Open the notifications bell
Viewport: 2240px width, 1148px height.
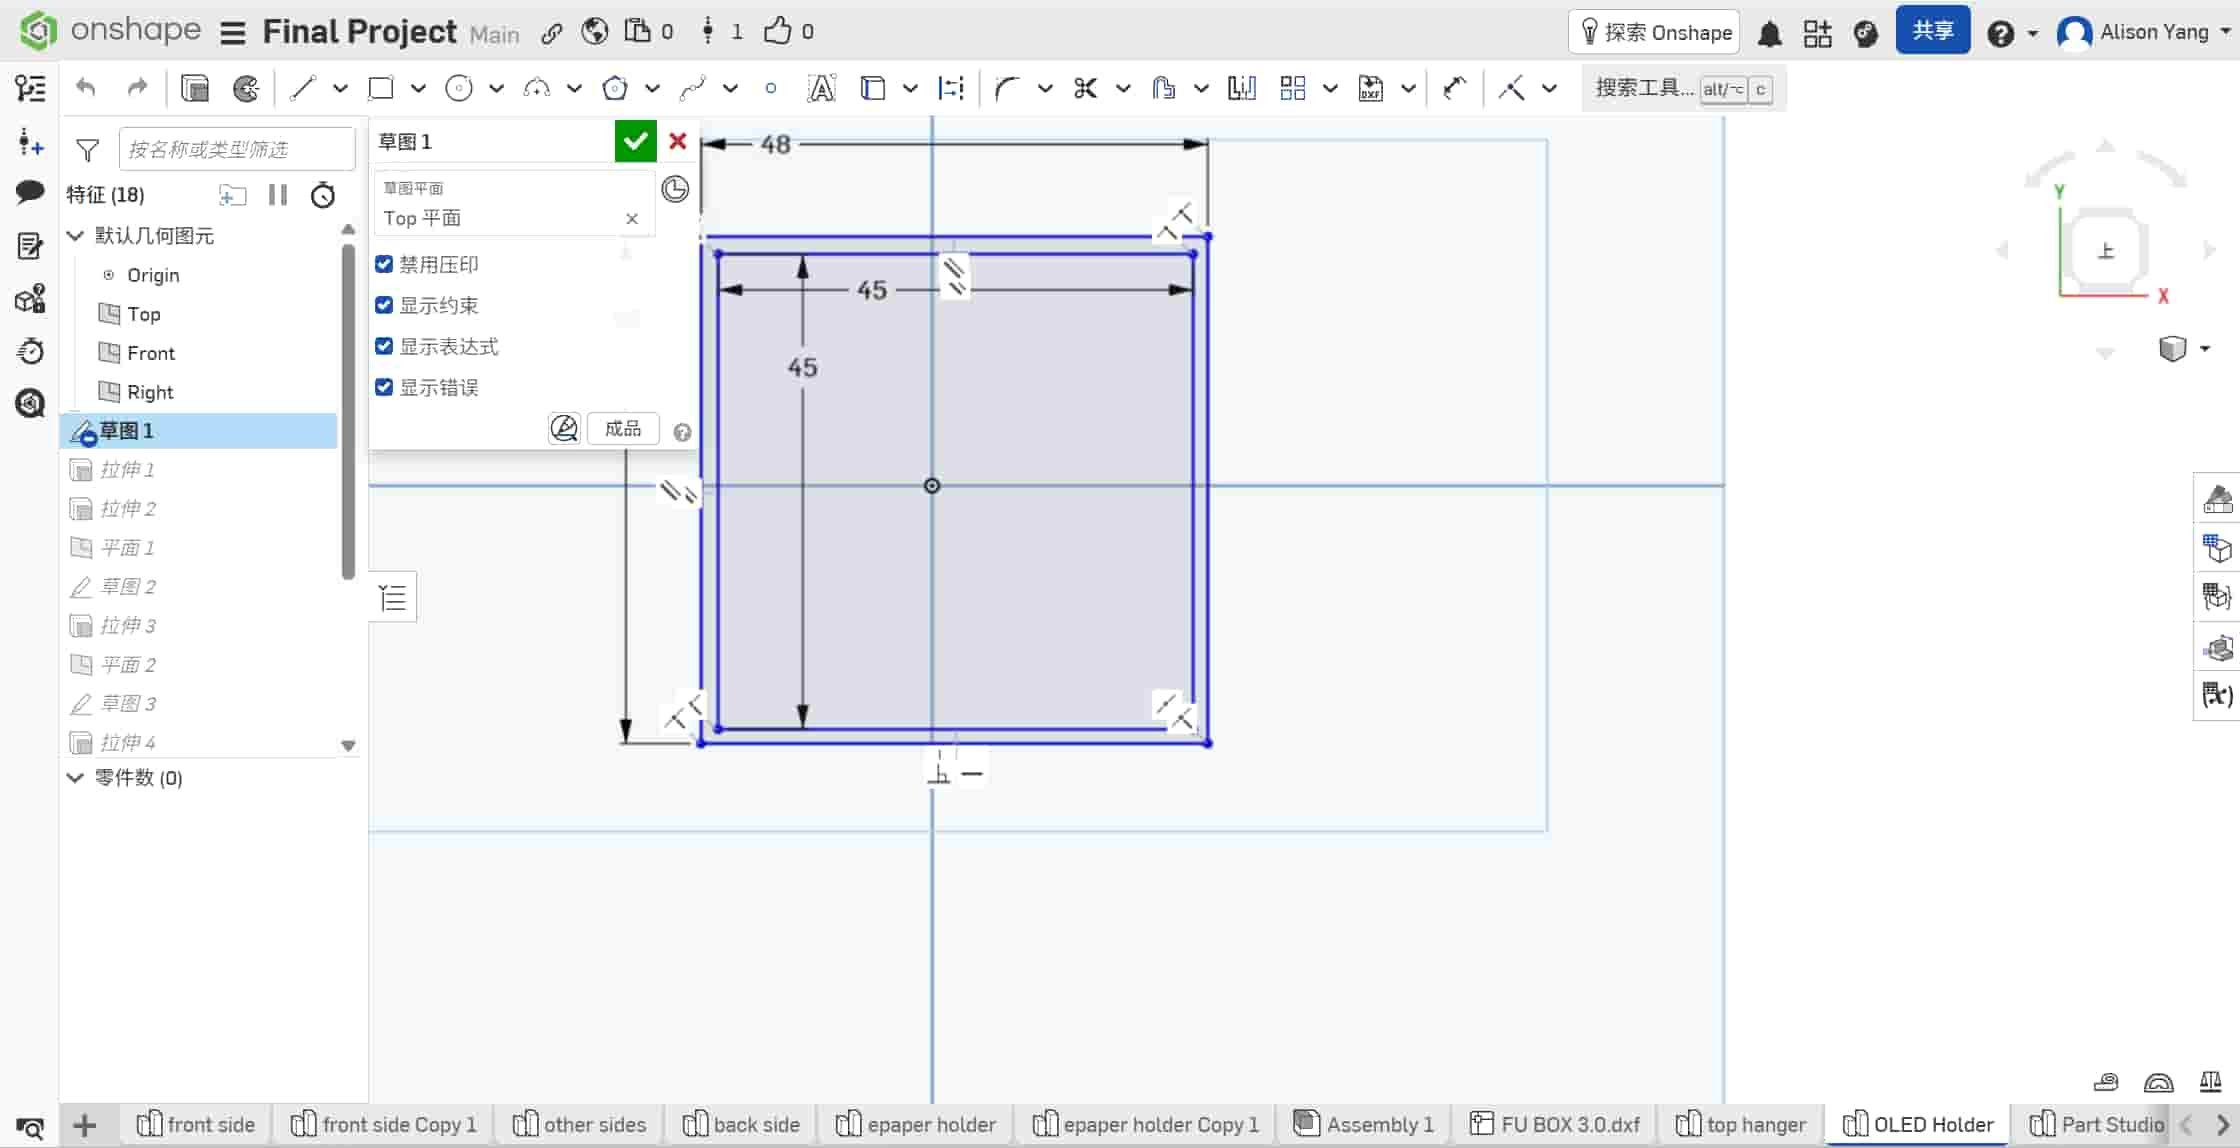1769,33
